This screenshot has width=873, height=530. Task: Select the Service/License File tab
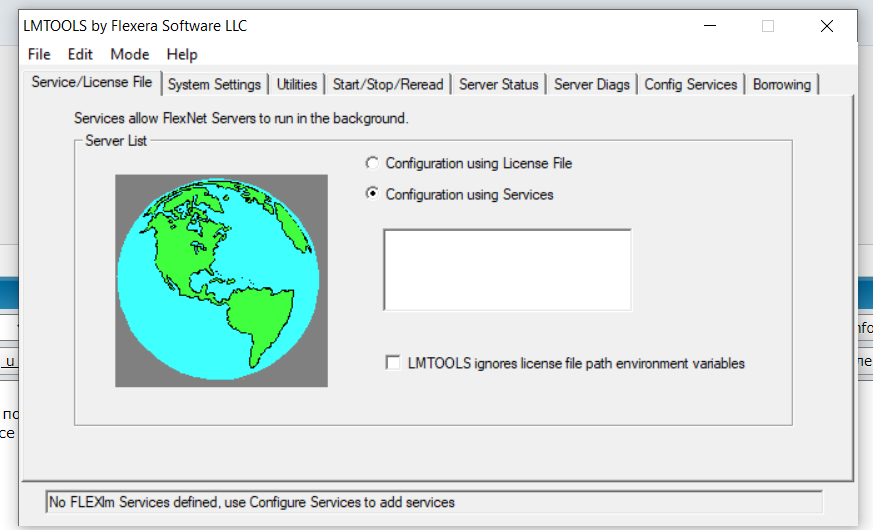(x=92, y=82)
